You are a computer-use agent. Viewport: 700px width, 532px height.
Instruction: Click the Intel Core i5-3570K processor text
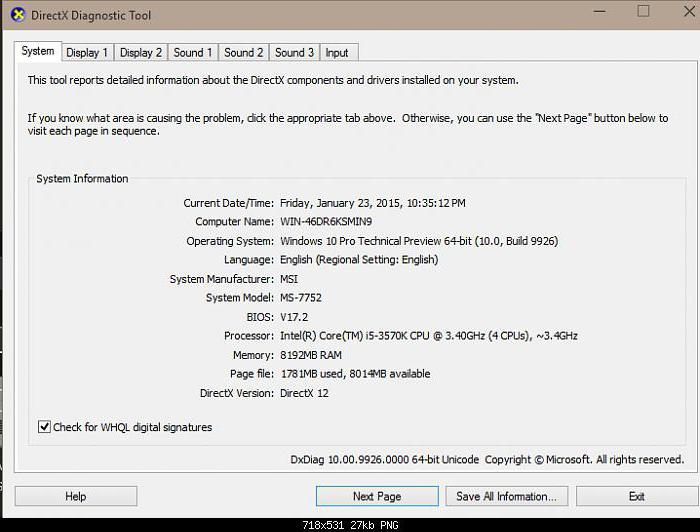coord(429,336)
